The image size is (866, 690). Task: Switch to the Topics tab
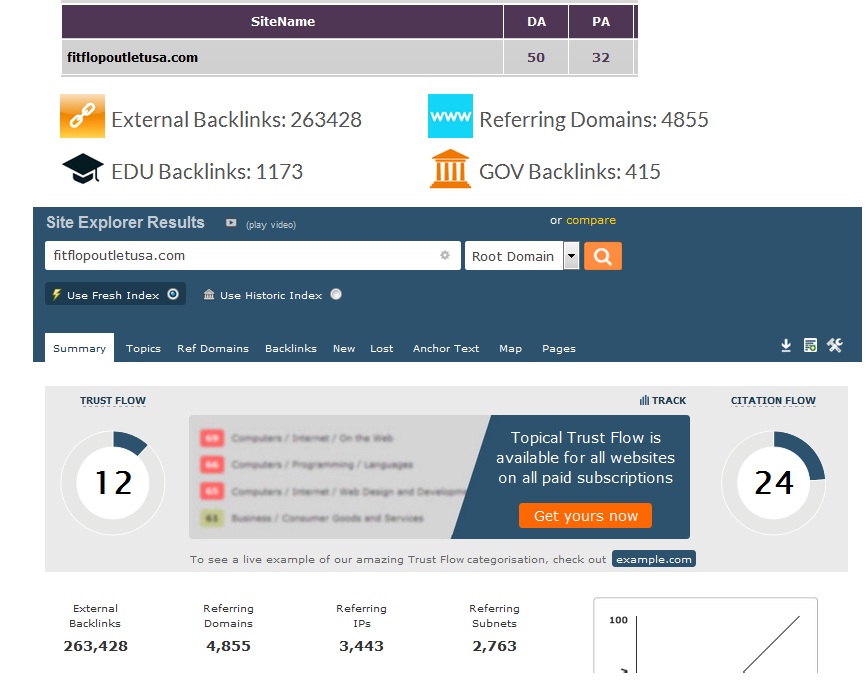143,349
